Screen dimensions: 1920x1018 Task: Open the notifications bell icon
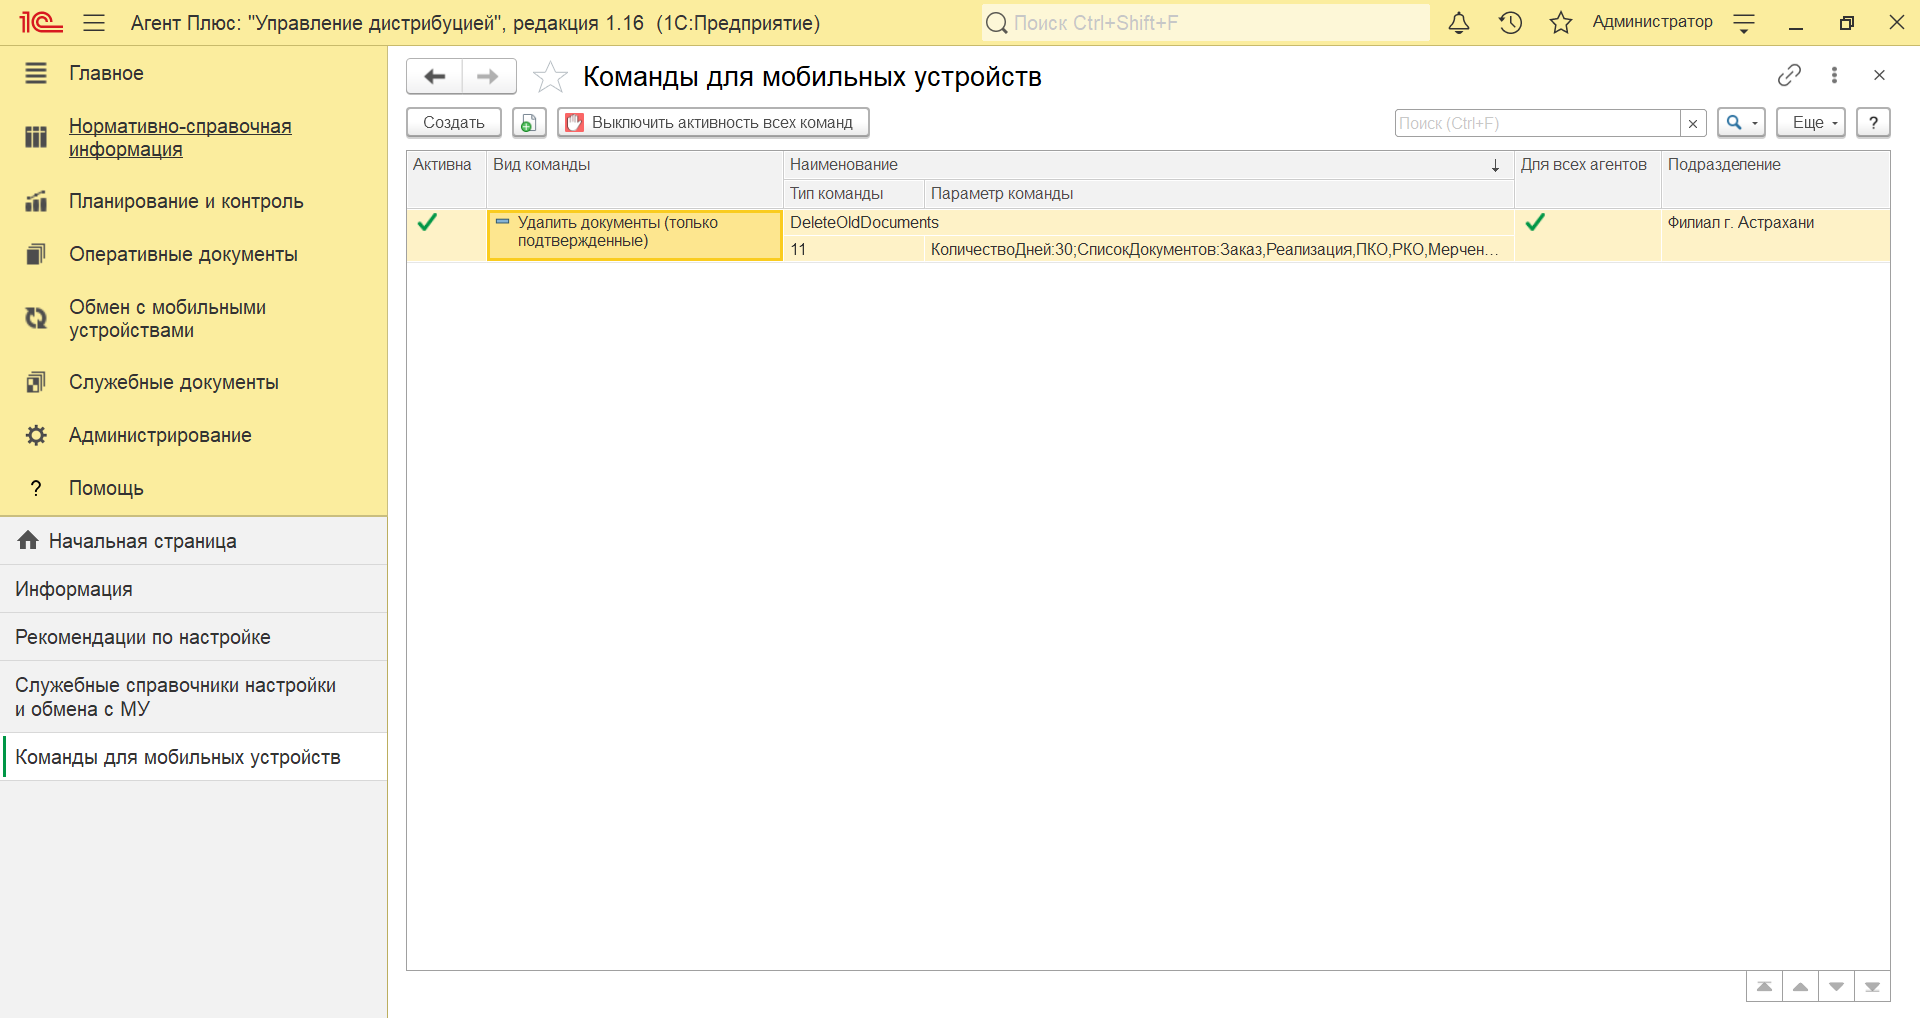coord(1459,23)
